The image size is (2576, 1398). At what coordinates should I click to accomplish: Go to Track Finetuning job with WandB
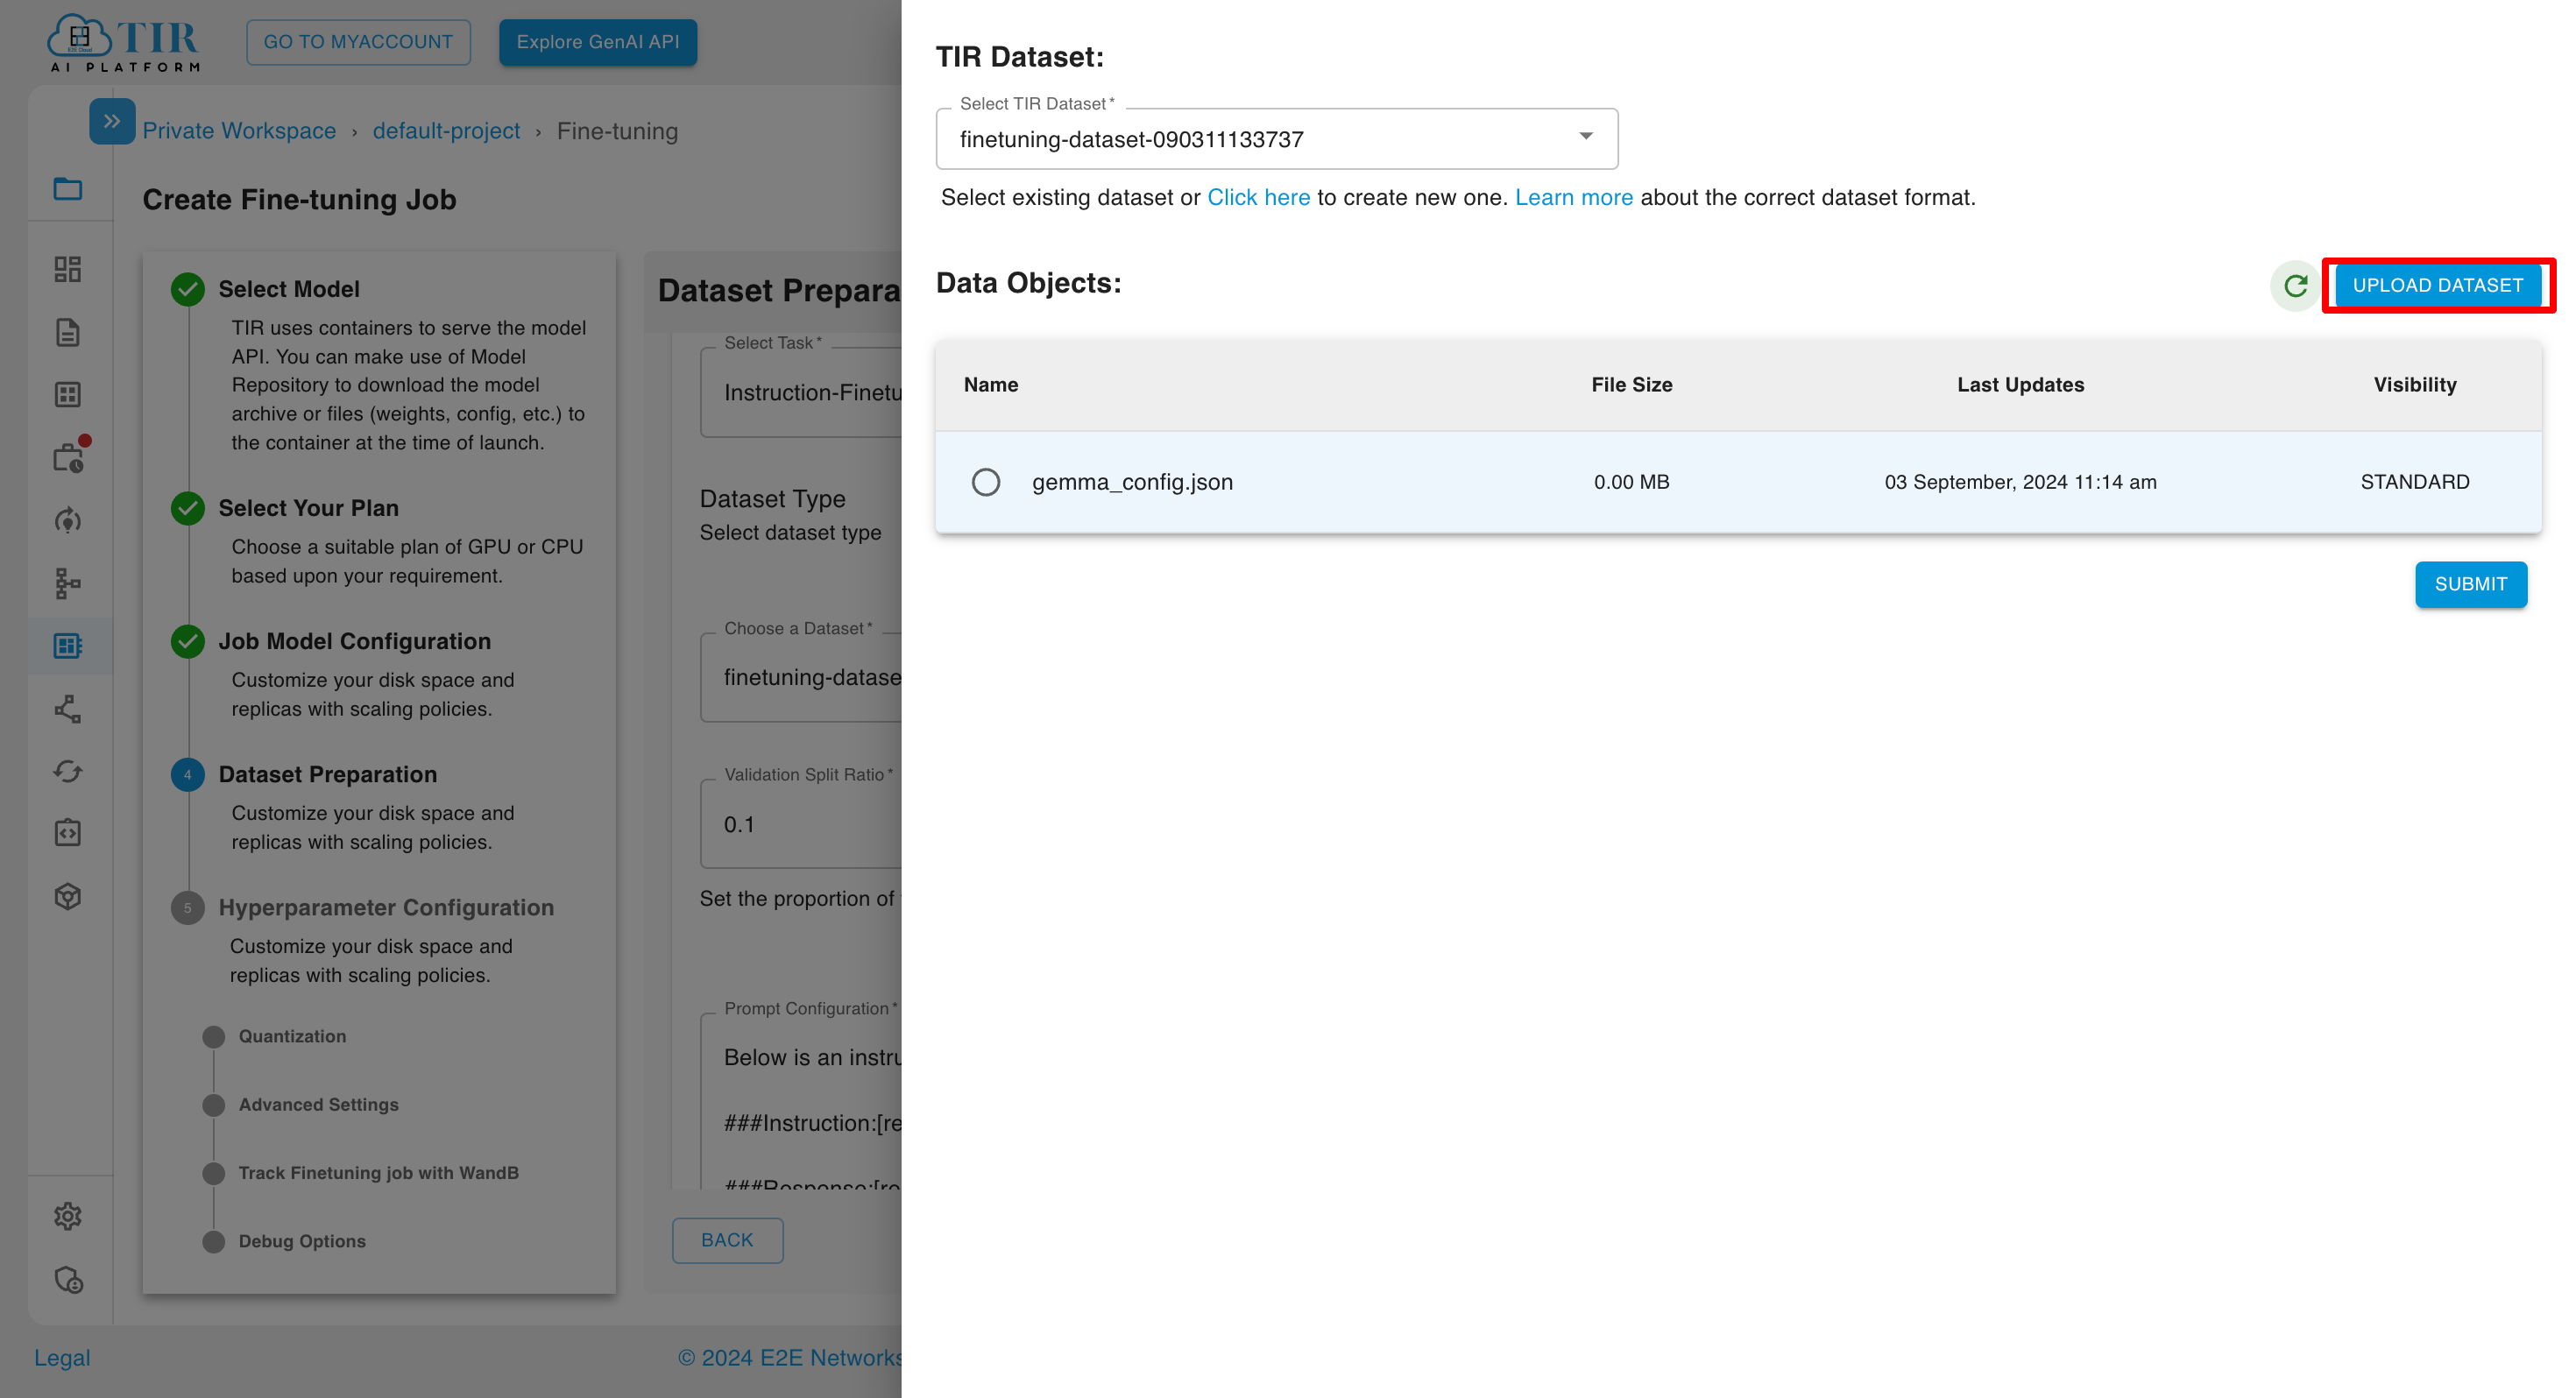[x=378, y=1172]
